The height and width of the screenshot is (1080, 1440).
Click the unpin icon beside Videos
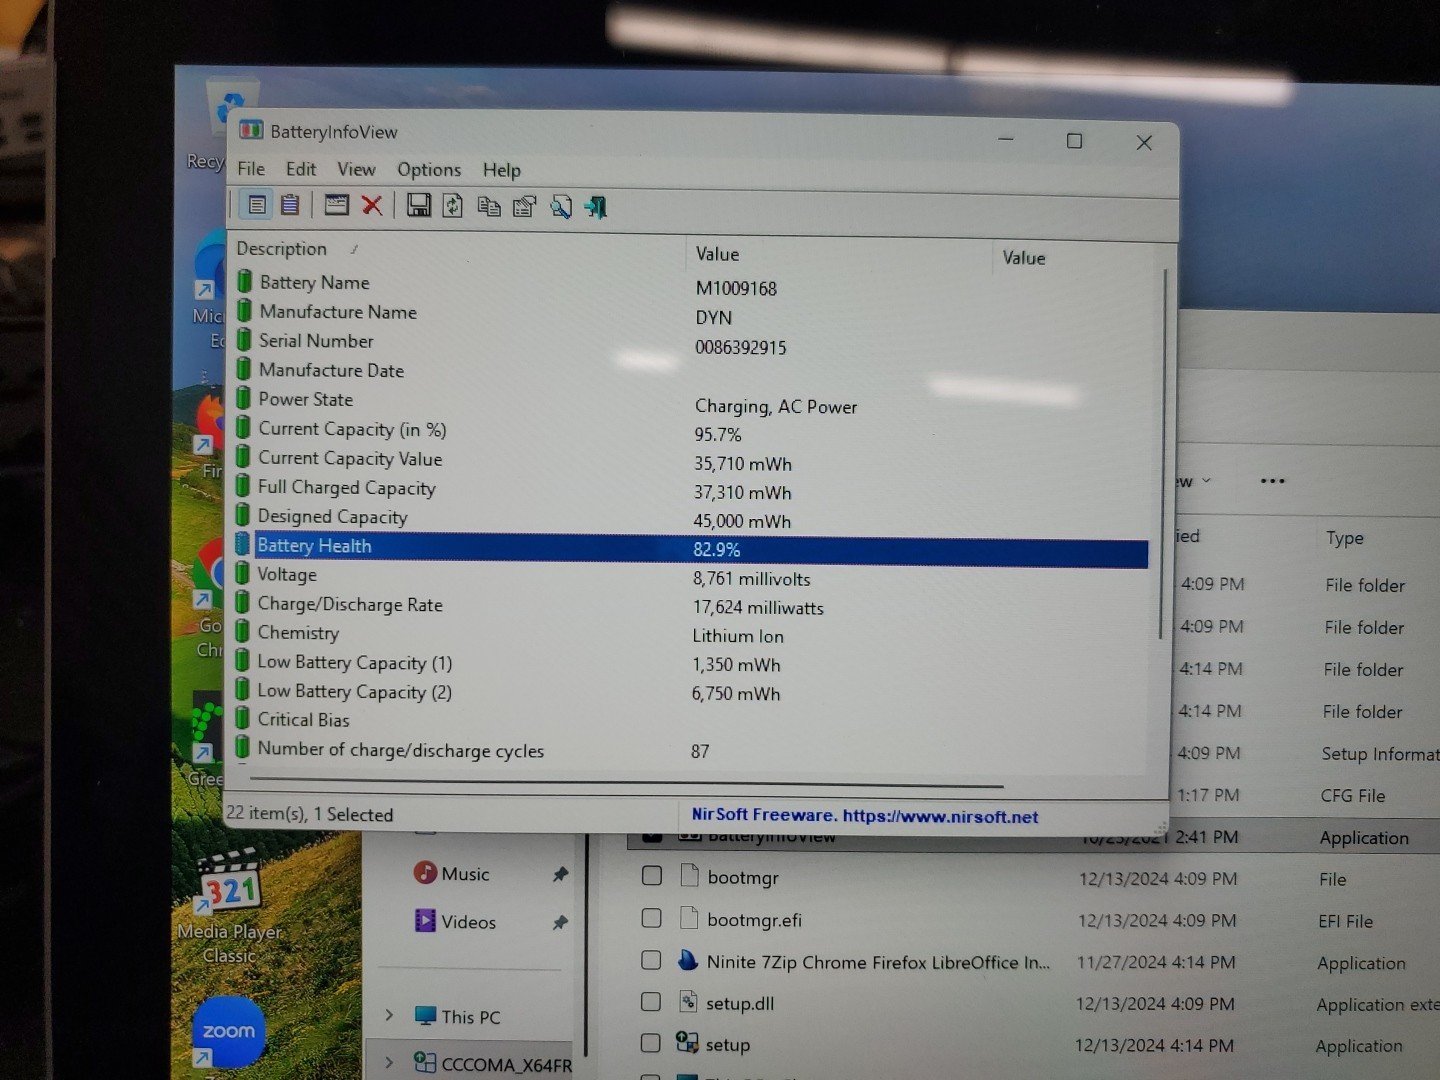(560, 922)
